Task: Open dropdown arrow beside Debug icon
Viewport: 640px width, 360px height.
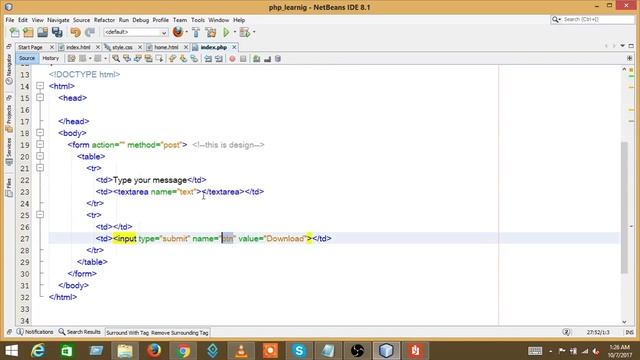Action: [254, 32]
